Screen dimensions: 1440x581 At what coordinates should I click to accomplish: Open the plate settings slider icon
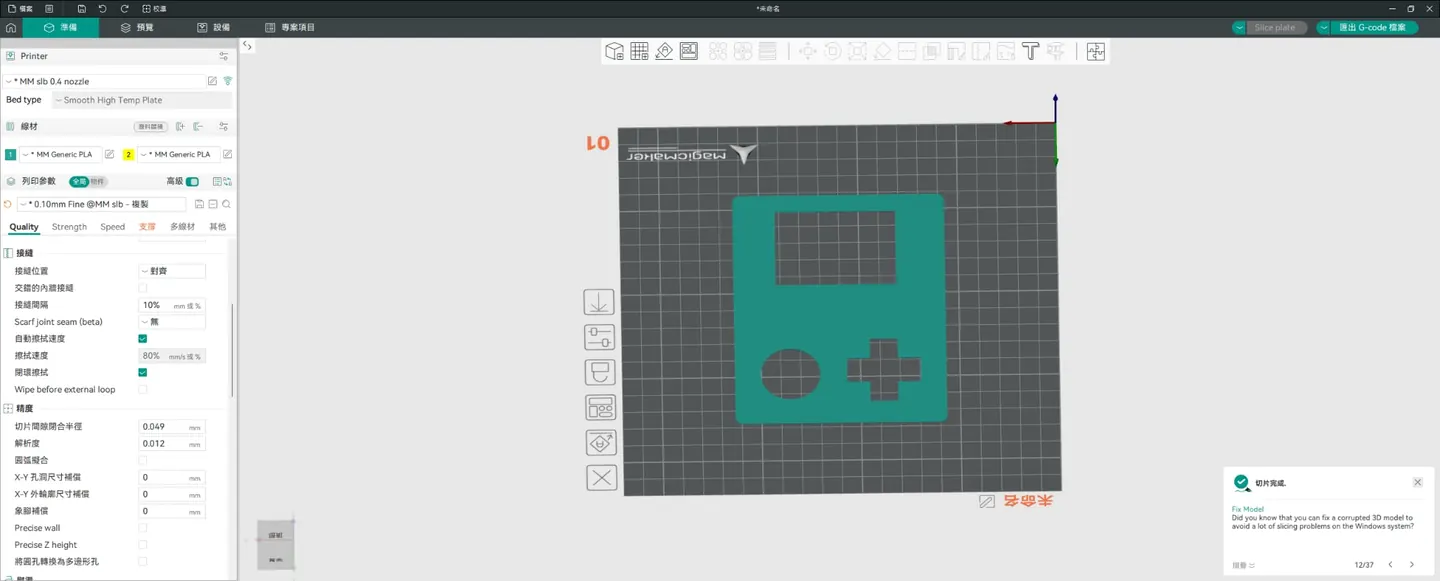[x=600, y=337]
